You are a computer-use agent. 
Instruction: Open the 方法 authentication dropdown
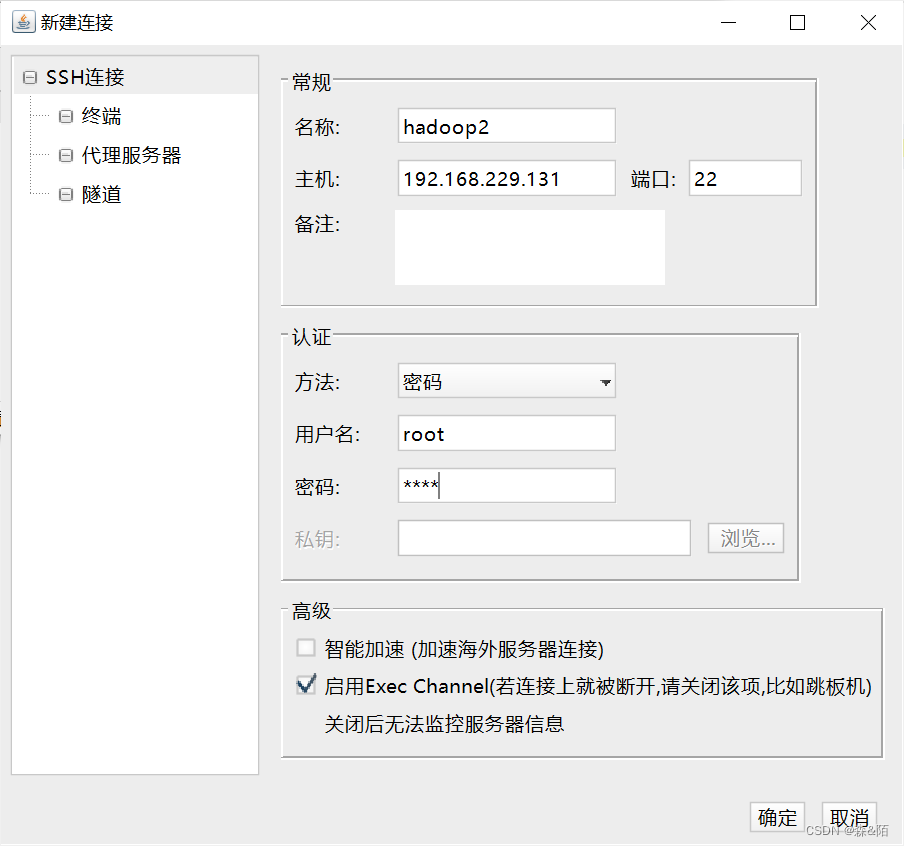click(604, 381)
